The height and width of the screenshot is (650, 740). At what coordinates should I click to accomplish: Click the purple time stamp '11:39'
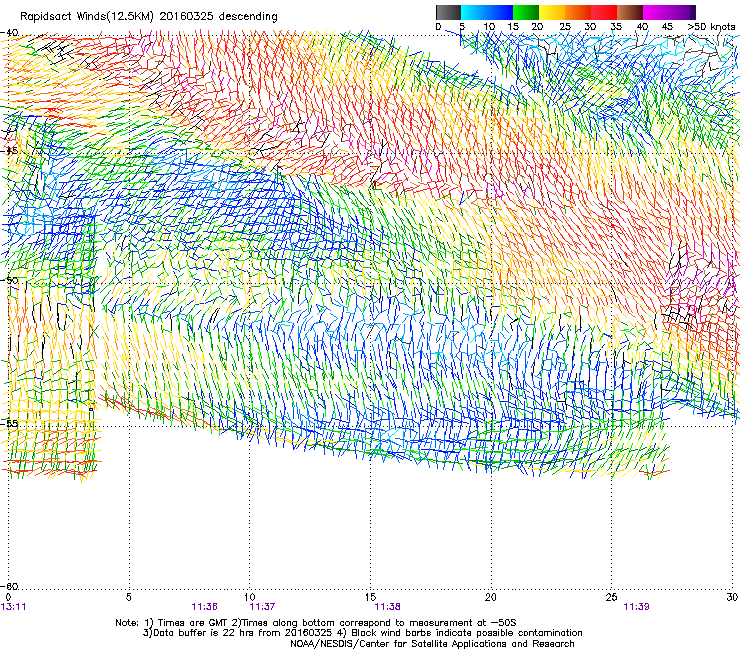(x=636, y=607)
